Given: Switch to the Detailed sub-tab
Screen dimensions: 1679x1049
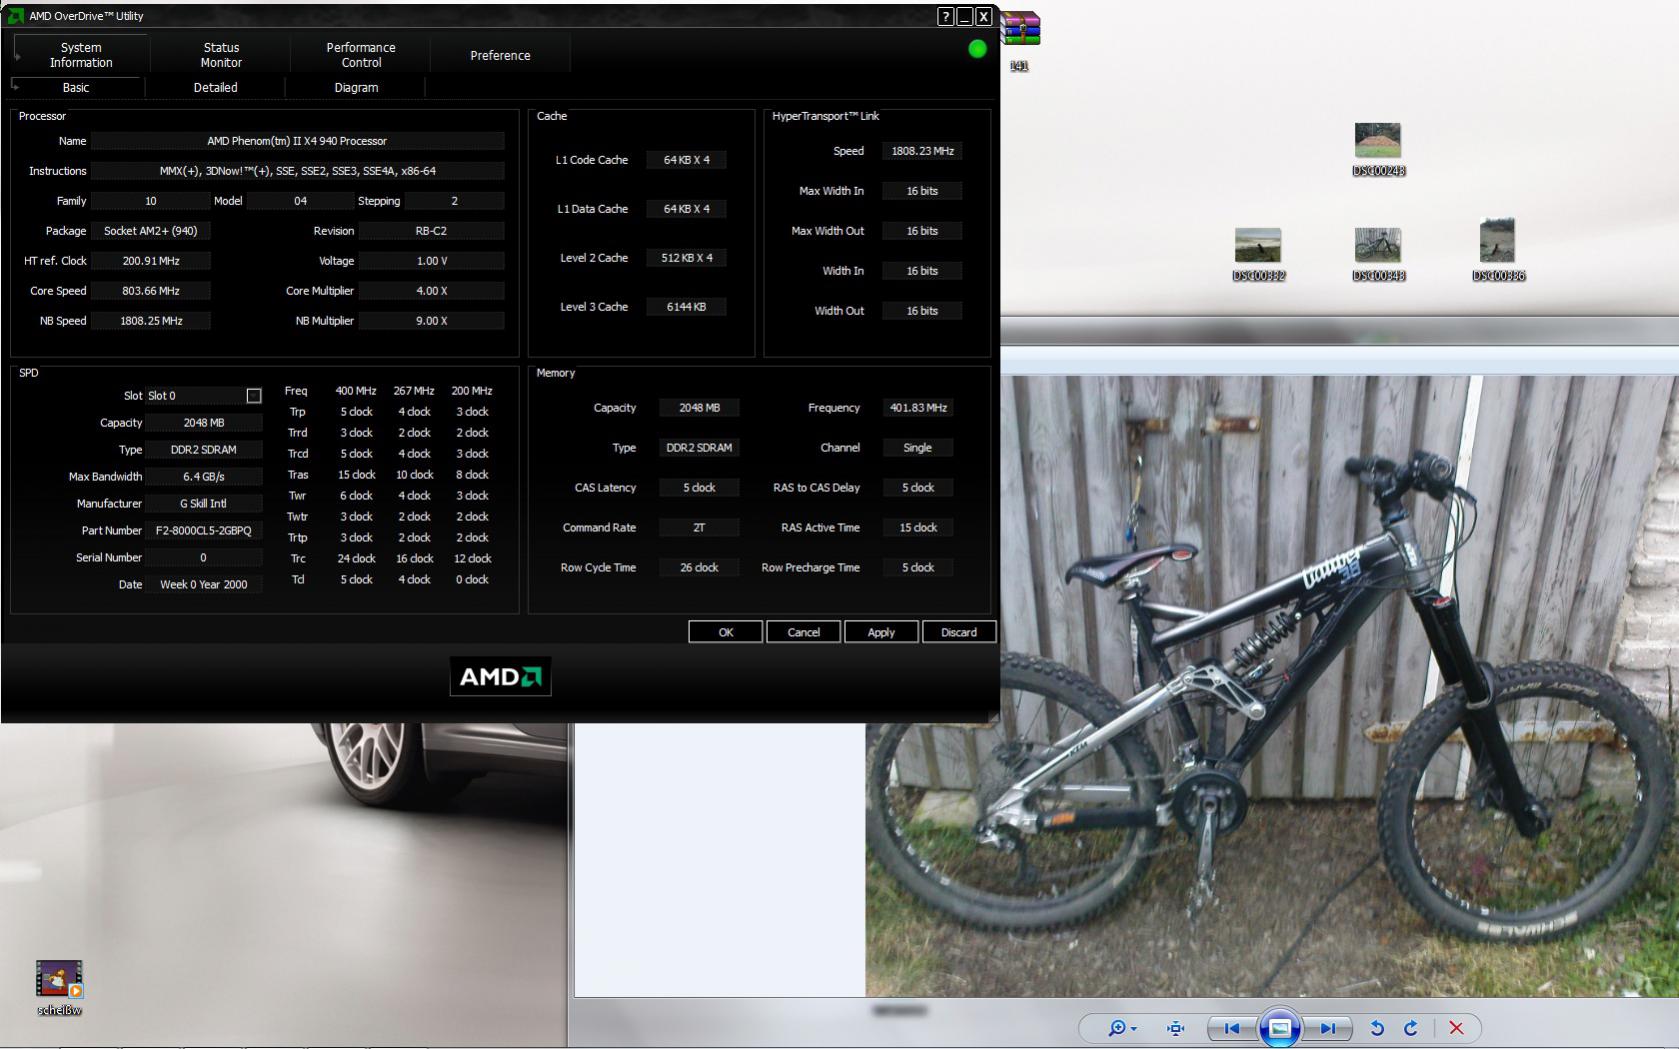Looking at the screenshot, I should pos(215,88).
